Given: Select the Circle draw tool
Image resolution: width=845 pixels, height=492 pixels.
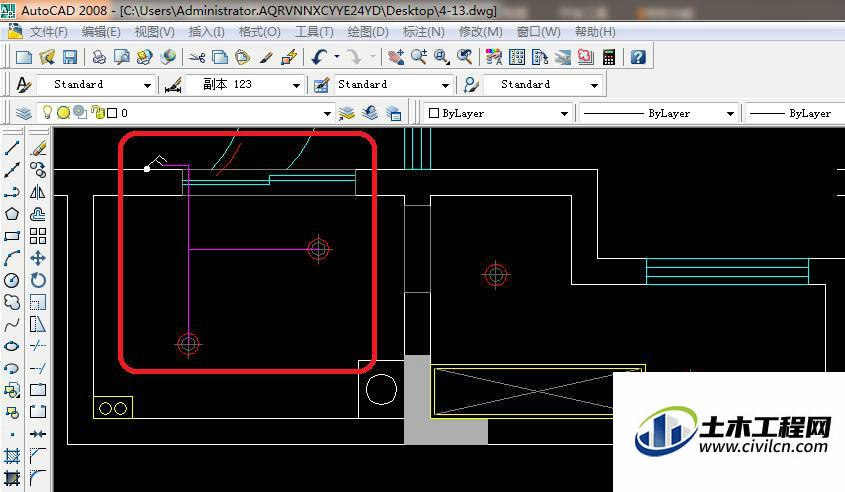Looking at the screenshot, I should coord(12,280).
